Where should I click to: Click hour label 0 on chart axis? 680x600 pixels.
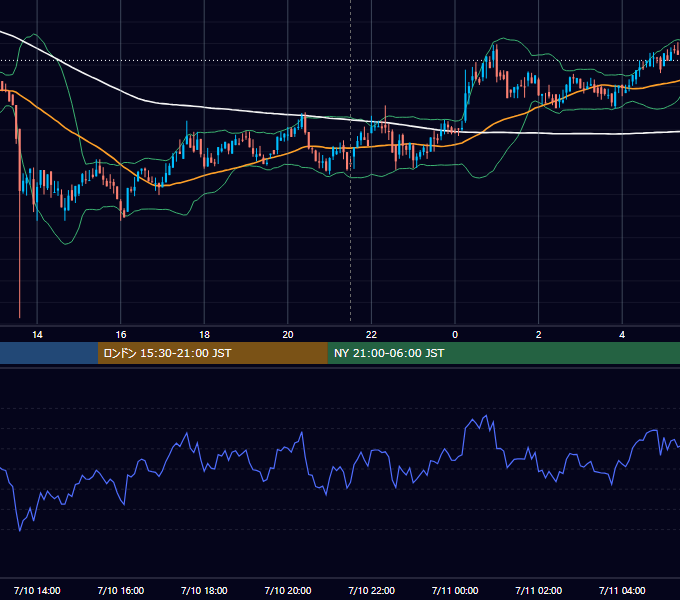click(455, 335)
